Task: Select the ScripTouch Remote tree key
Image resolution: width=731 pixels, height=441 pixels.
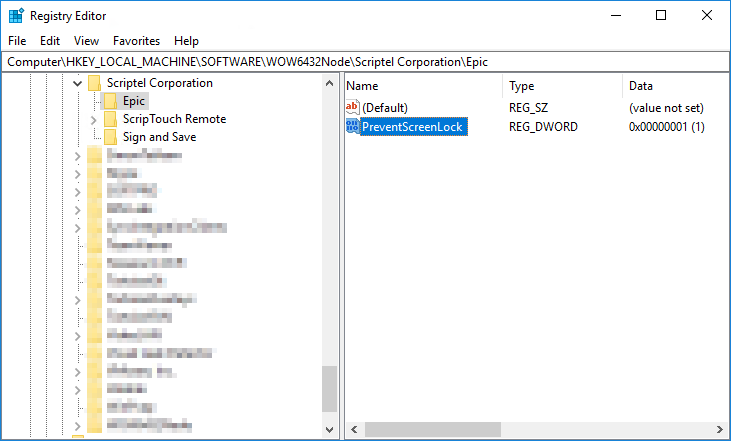Action: click(174, 119)
